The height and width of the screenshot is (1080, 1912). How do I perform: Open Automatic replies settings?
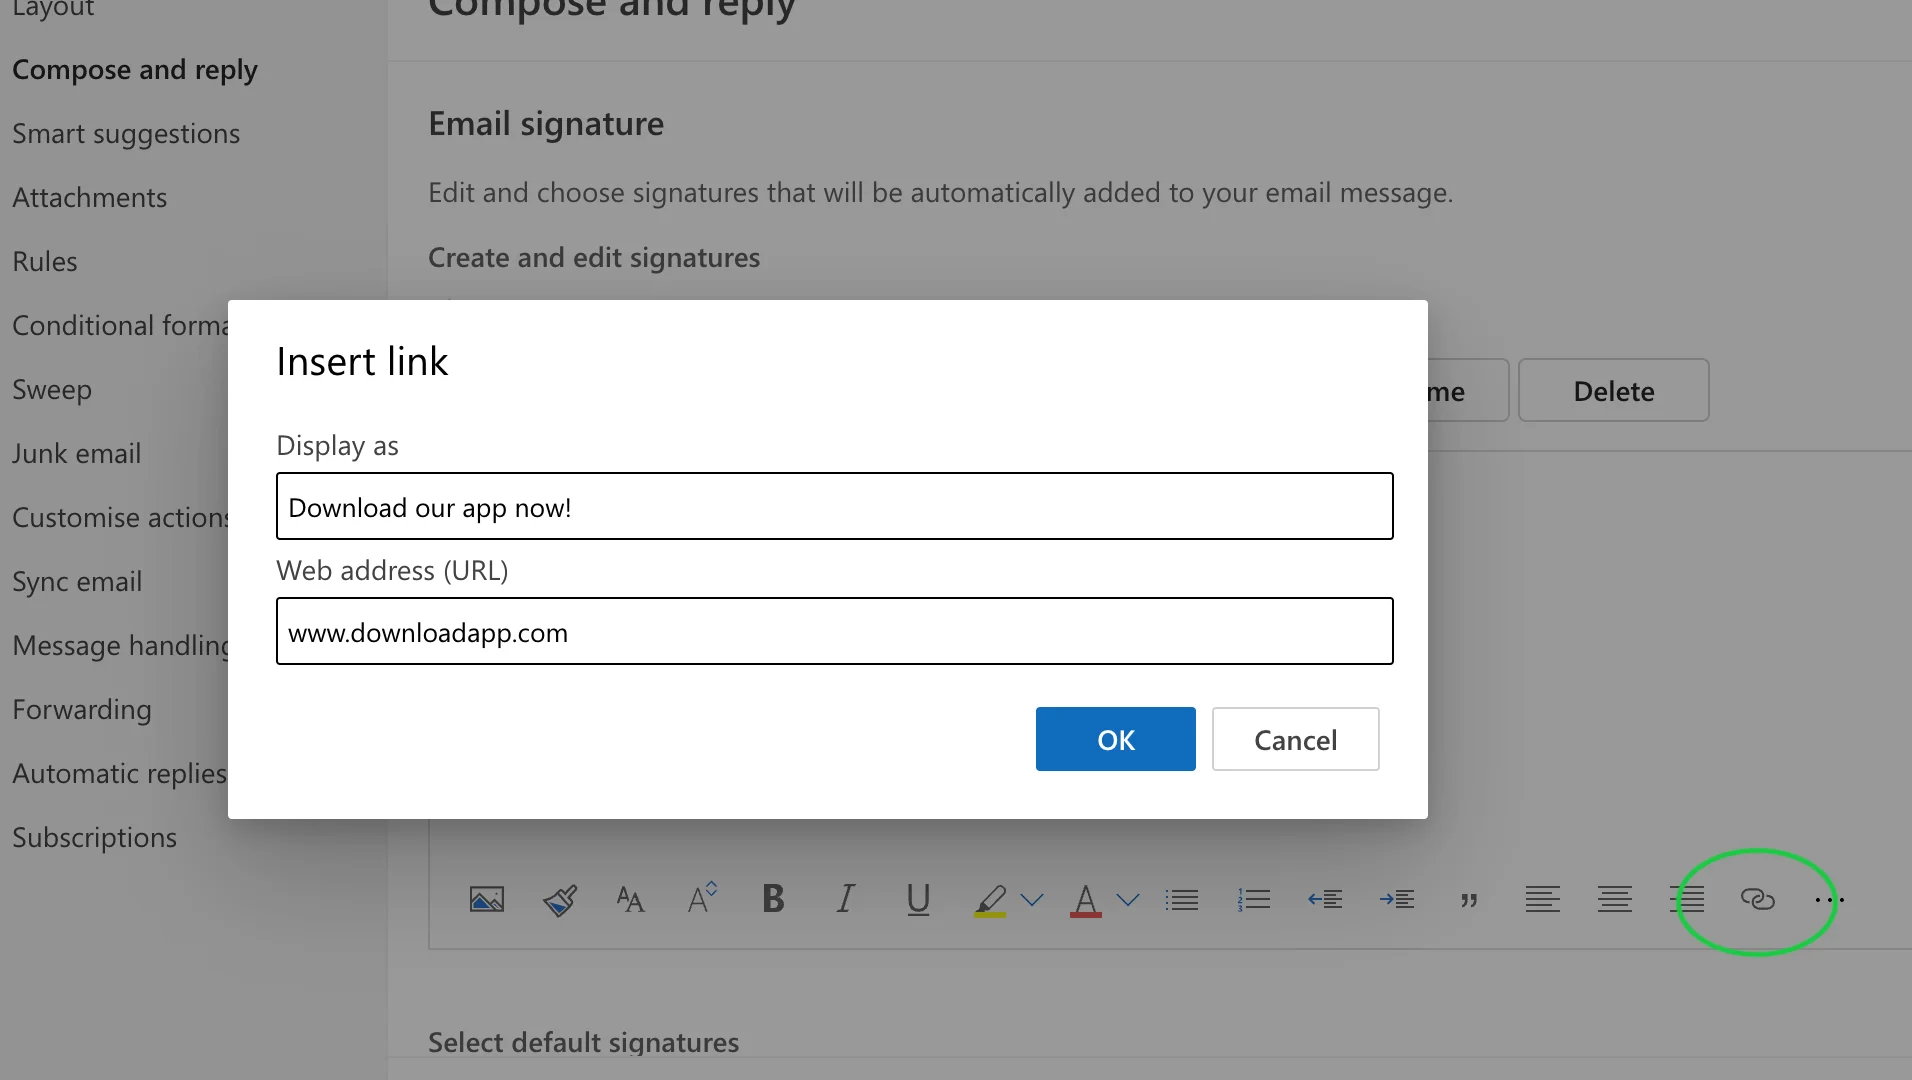click(x=120, y=774)
